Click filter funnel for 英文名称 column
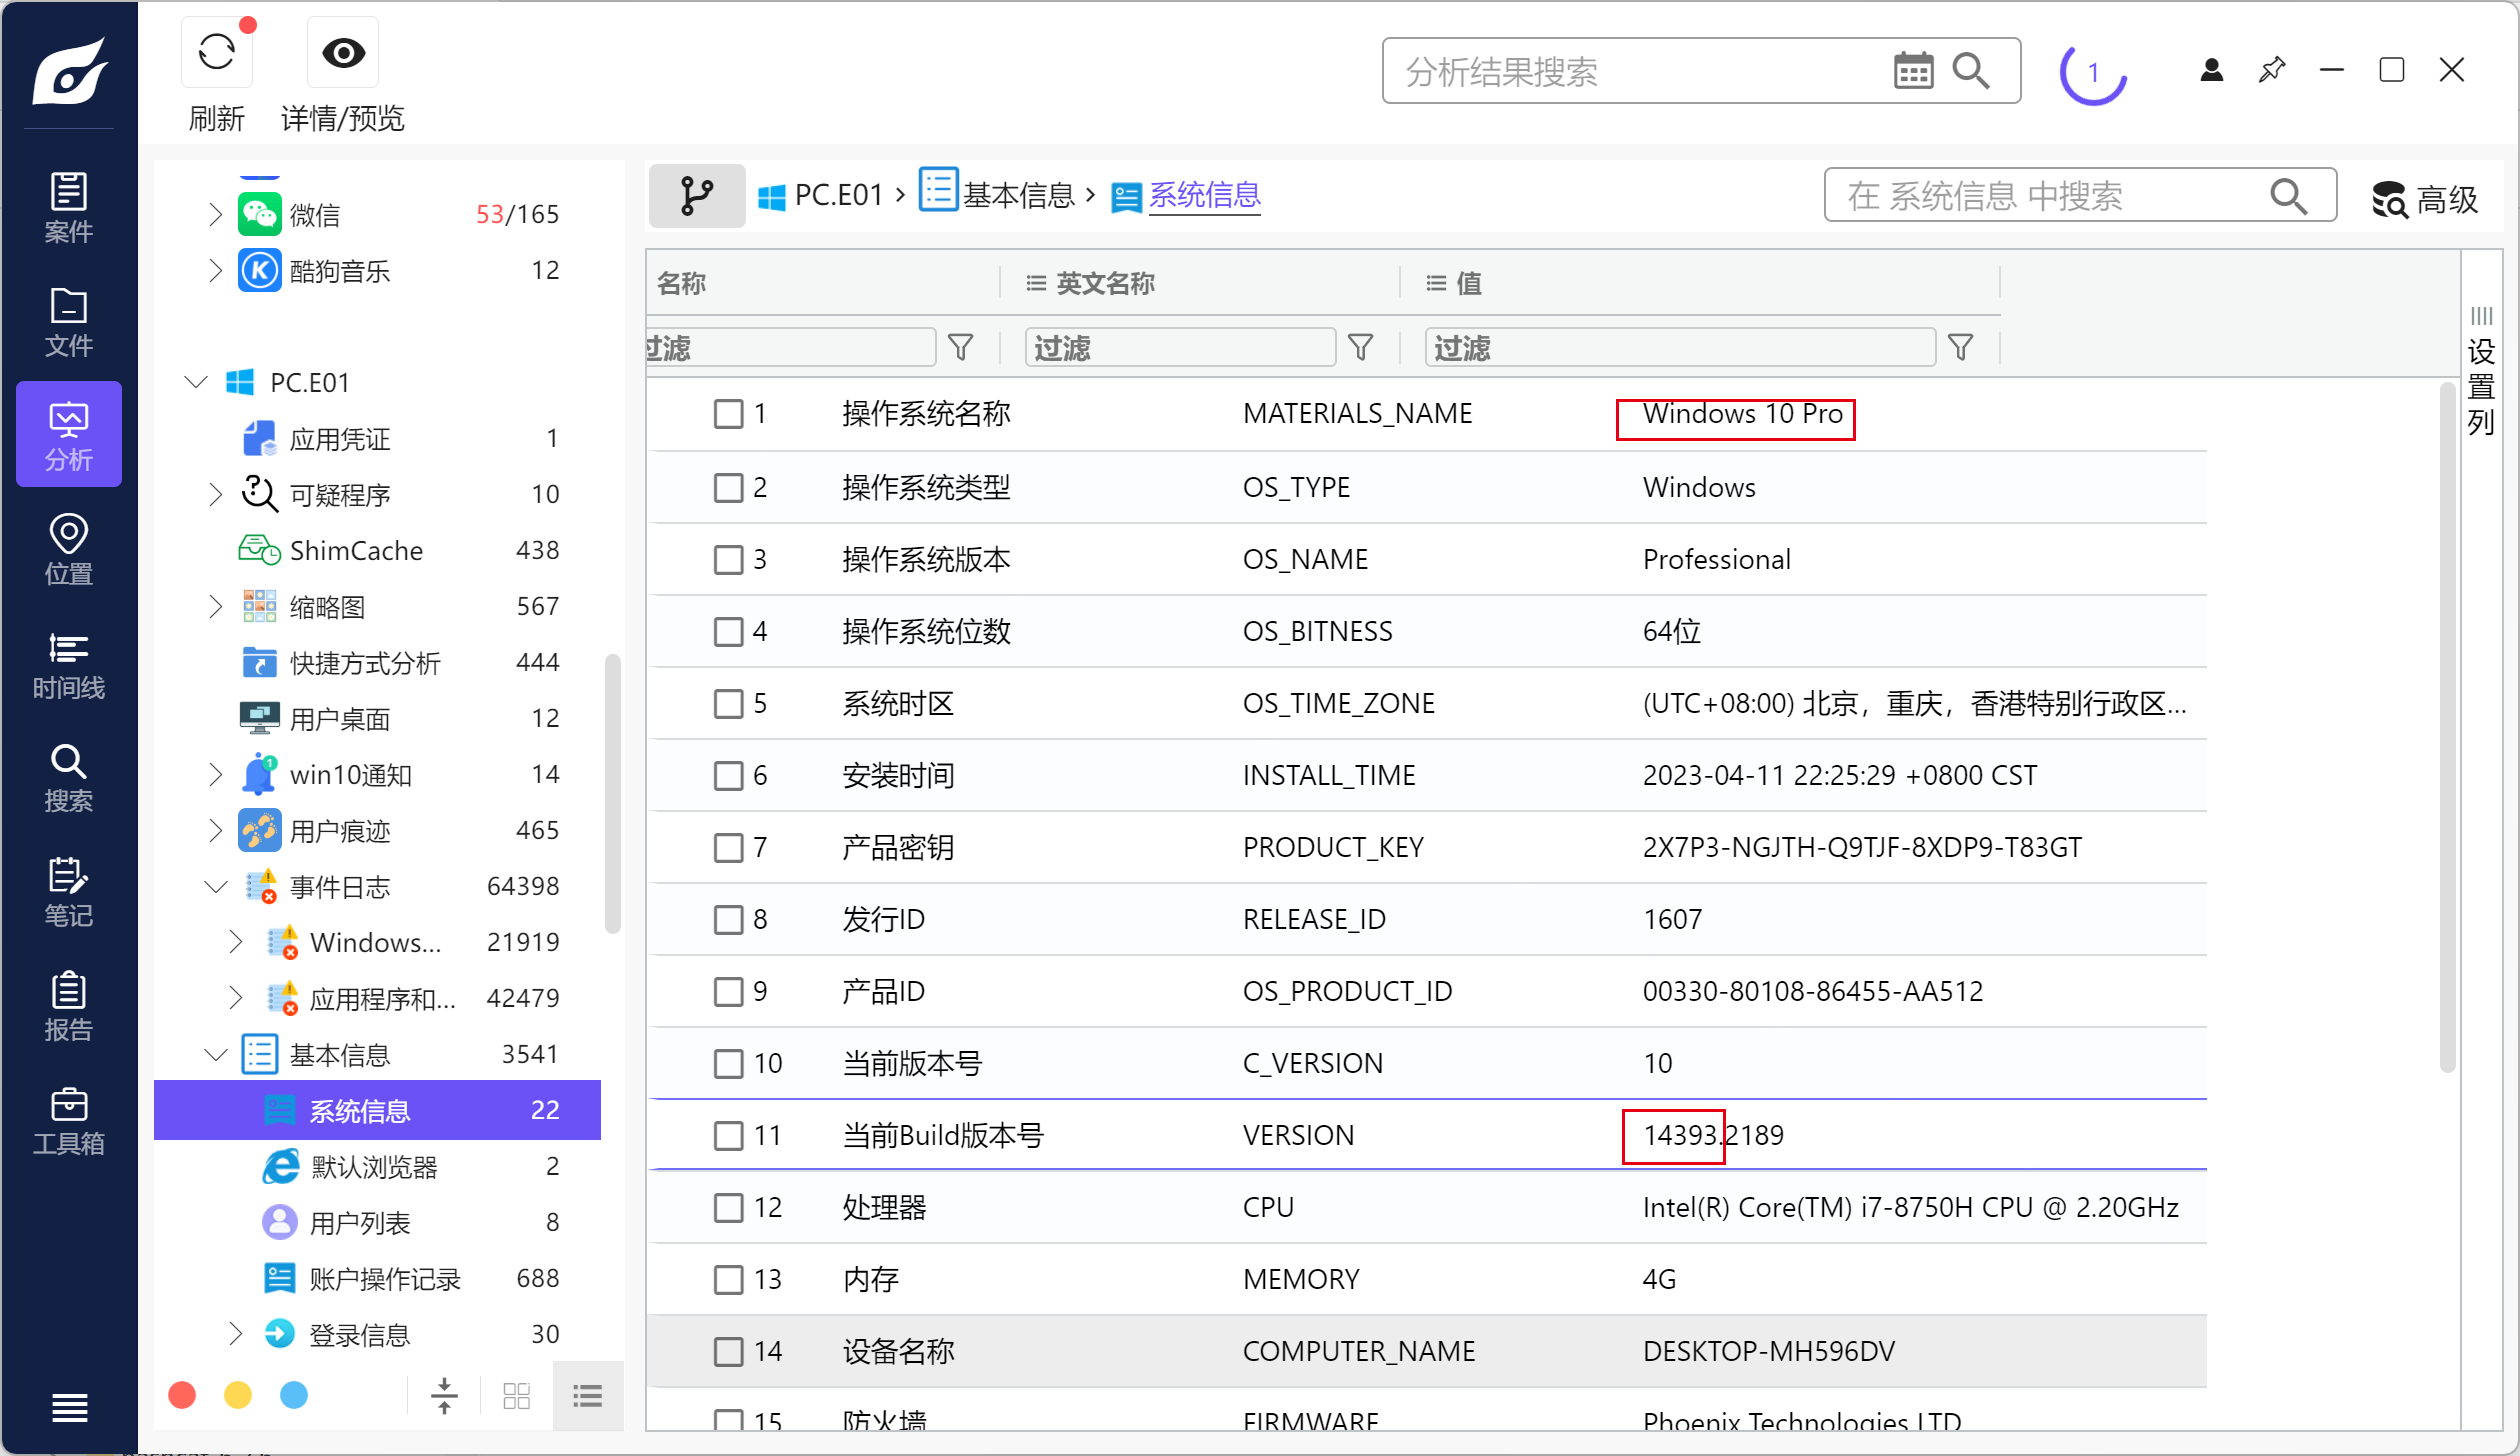 1360,347
